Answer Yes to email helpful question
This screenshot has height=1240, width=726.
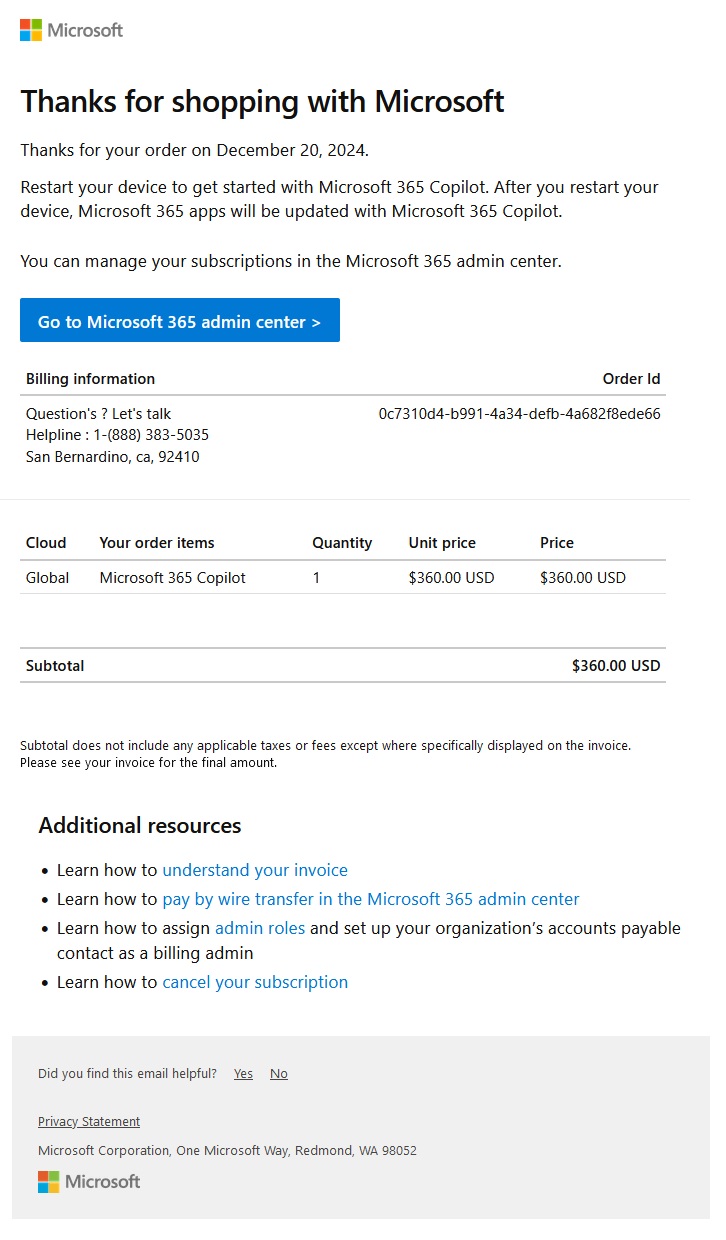[243, 1073]
